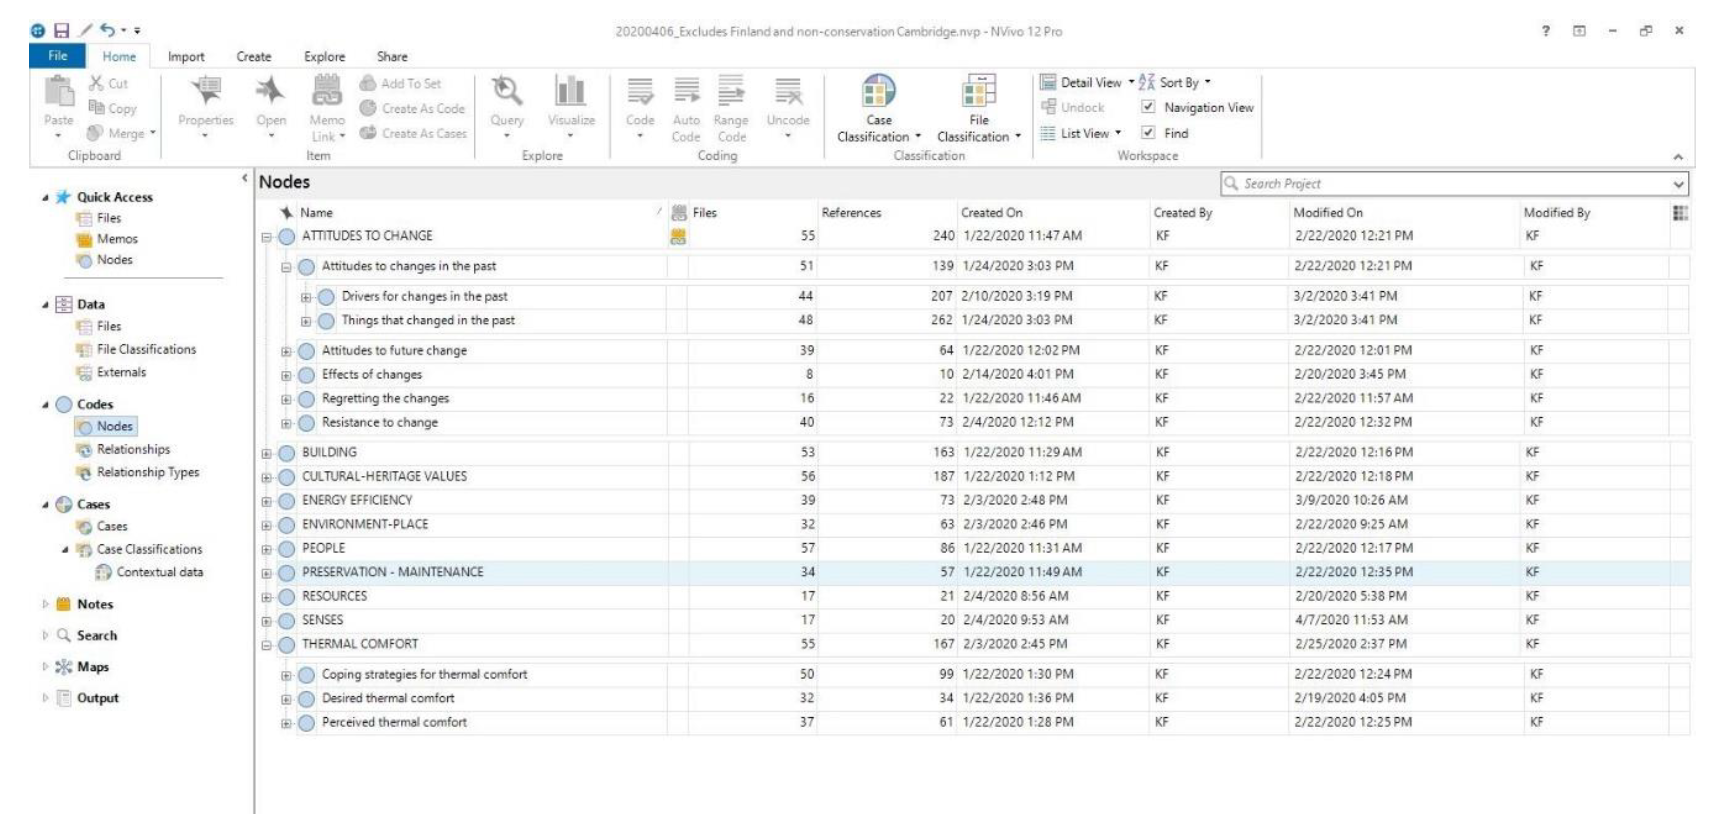The width and height of the screenshot is (1716, 814).
Task: Open the File tab
Action: tap(58, 56)
